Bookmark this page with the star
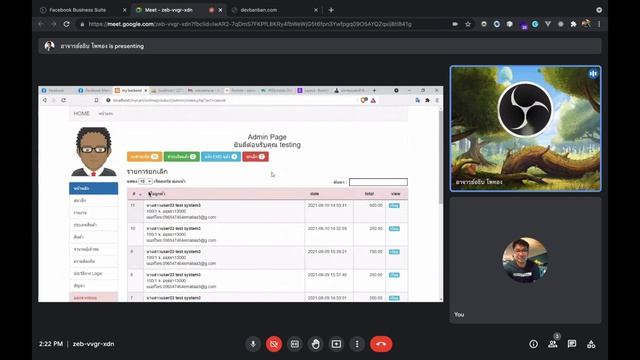Screen dimensions: 640x360 click(x=468, y=24)
